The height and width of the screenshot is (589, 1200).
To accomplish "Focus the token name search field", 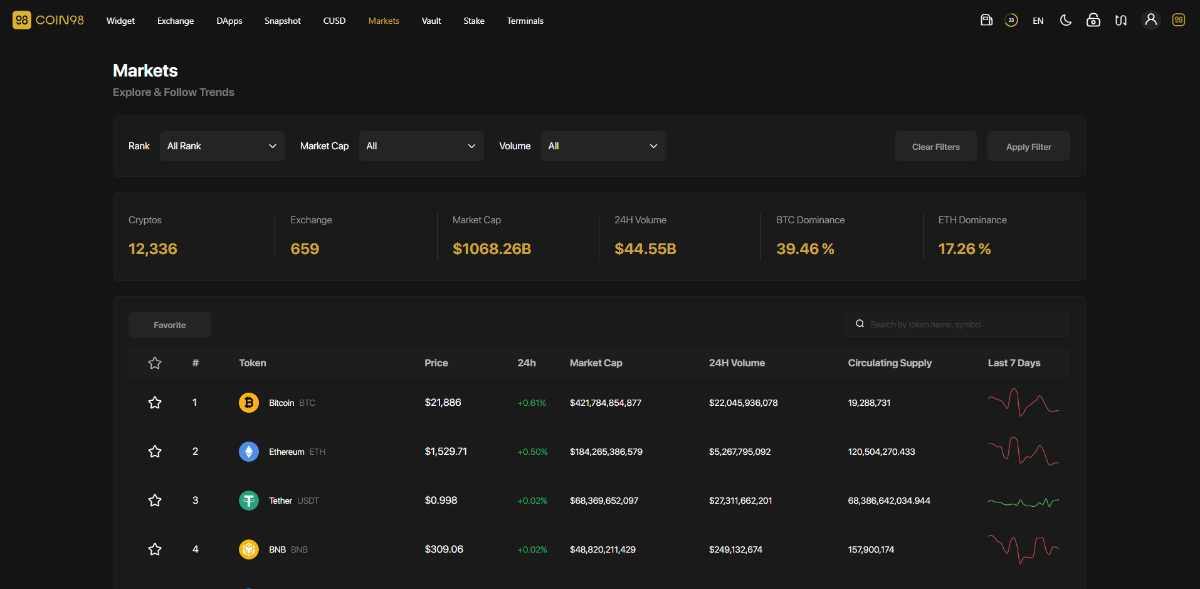I will tap(957, 324).
